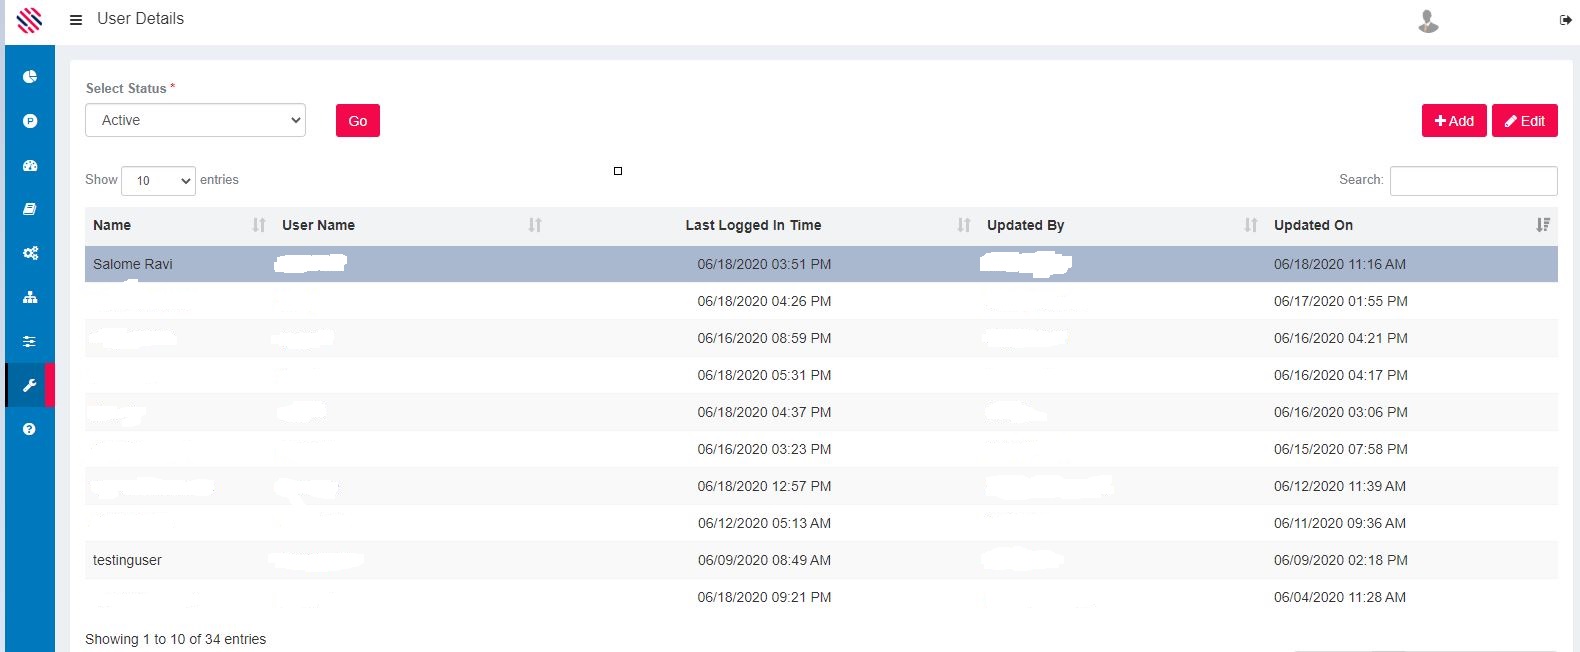Click the help question mark icon
Viewport: 1580px width, 652px height.
click(30, 429)
